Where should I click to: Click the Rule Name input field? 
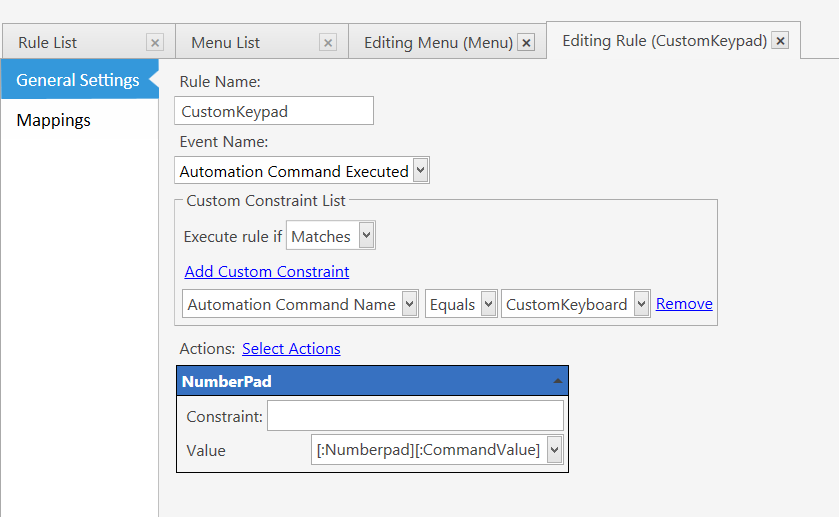pos(274,111)
